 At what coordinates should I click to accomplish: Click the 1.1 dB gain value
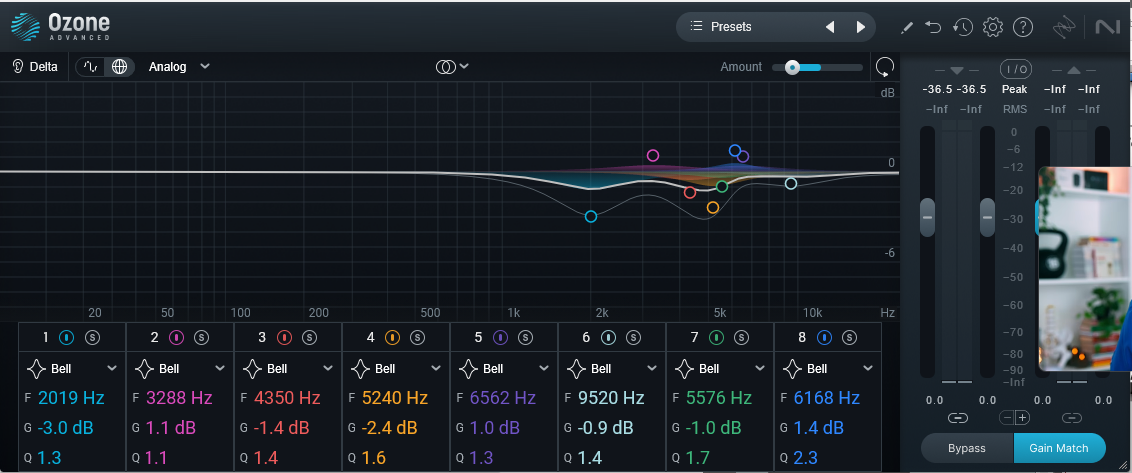coord(170,428)
